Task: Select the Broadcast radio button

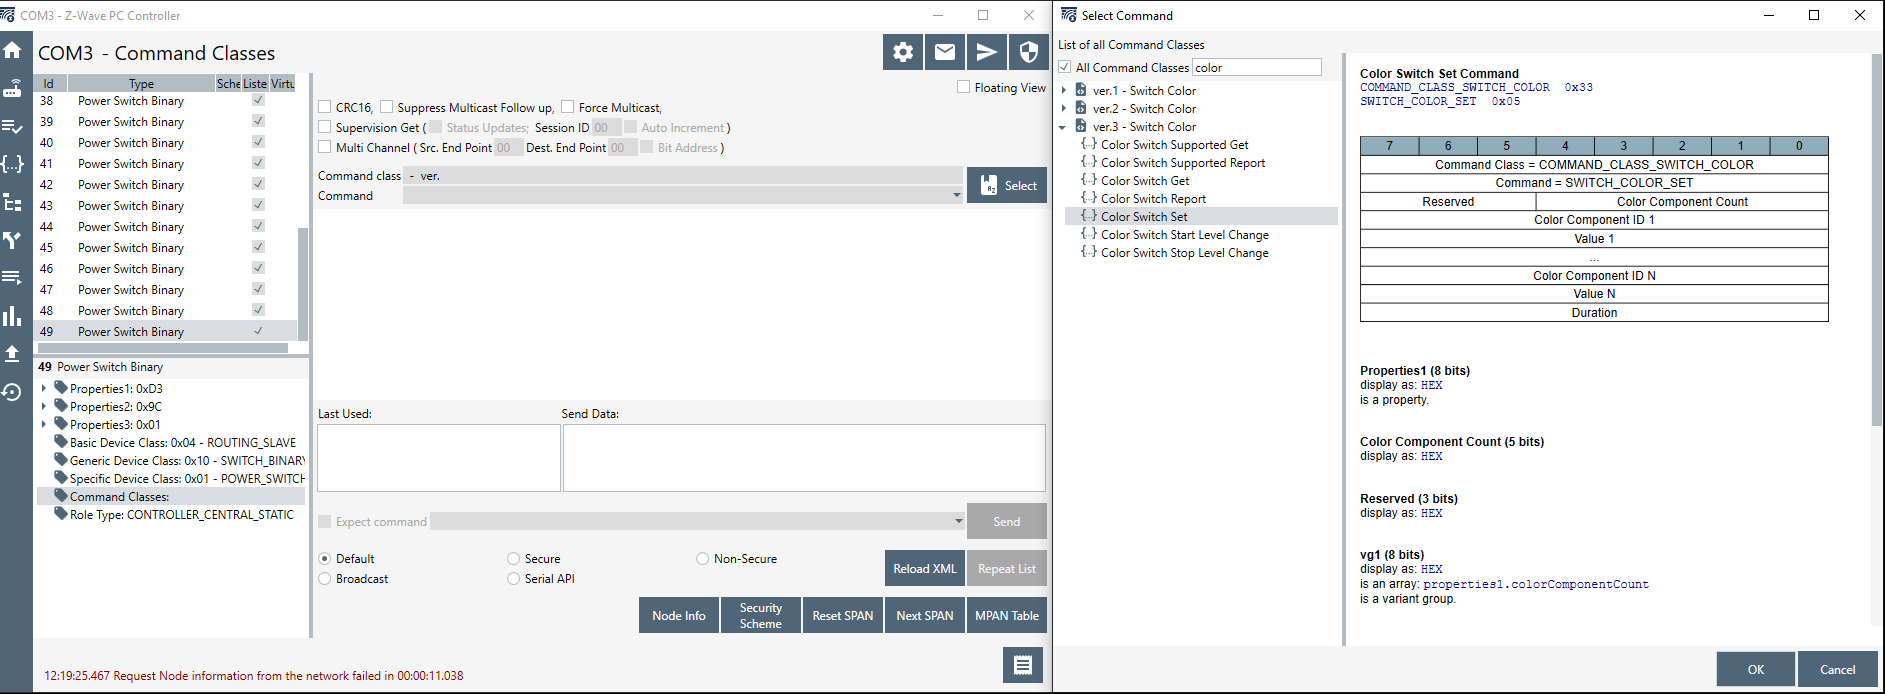Action: 325,579
